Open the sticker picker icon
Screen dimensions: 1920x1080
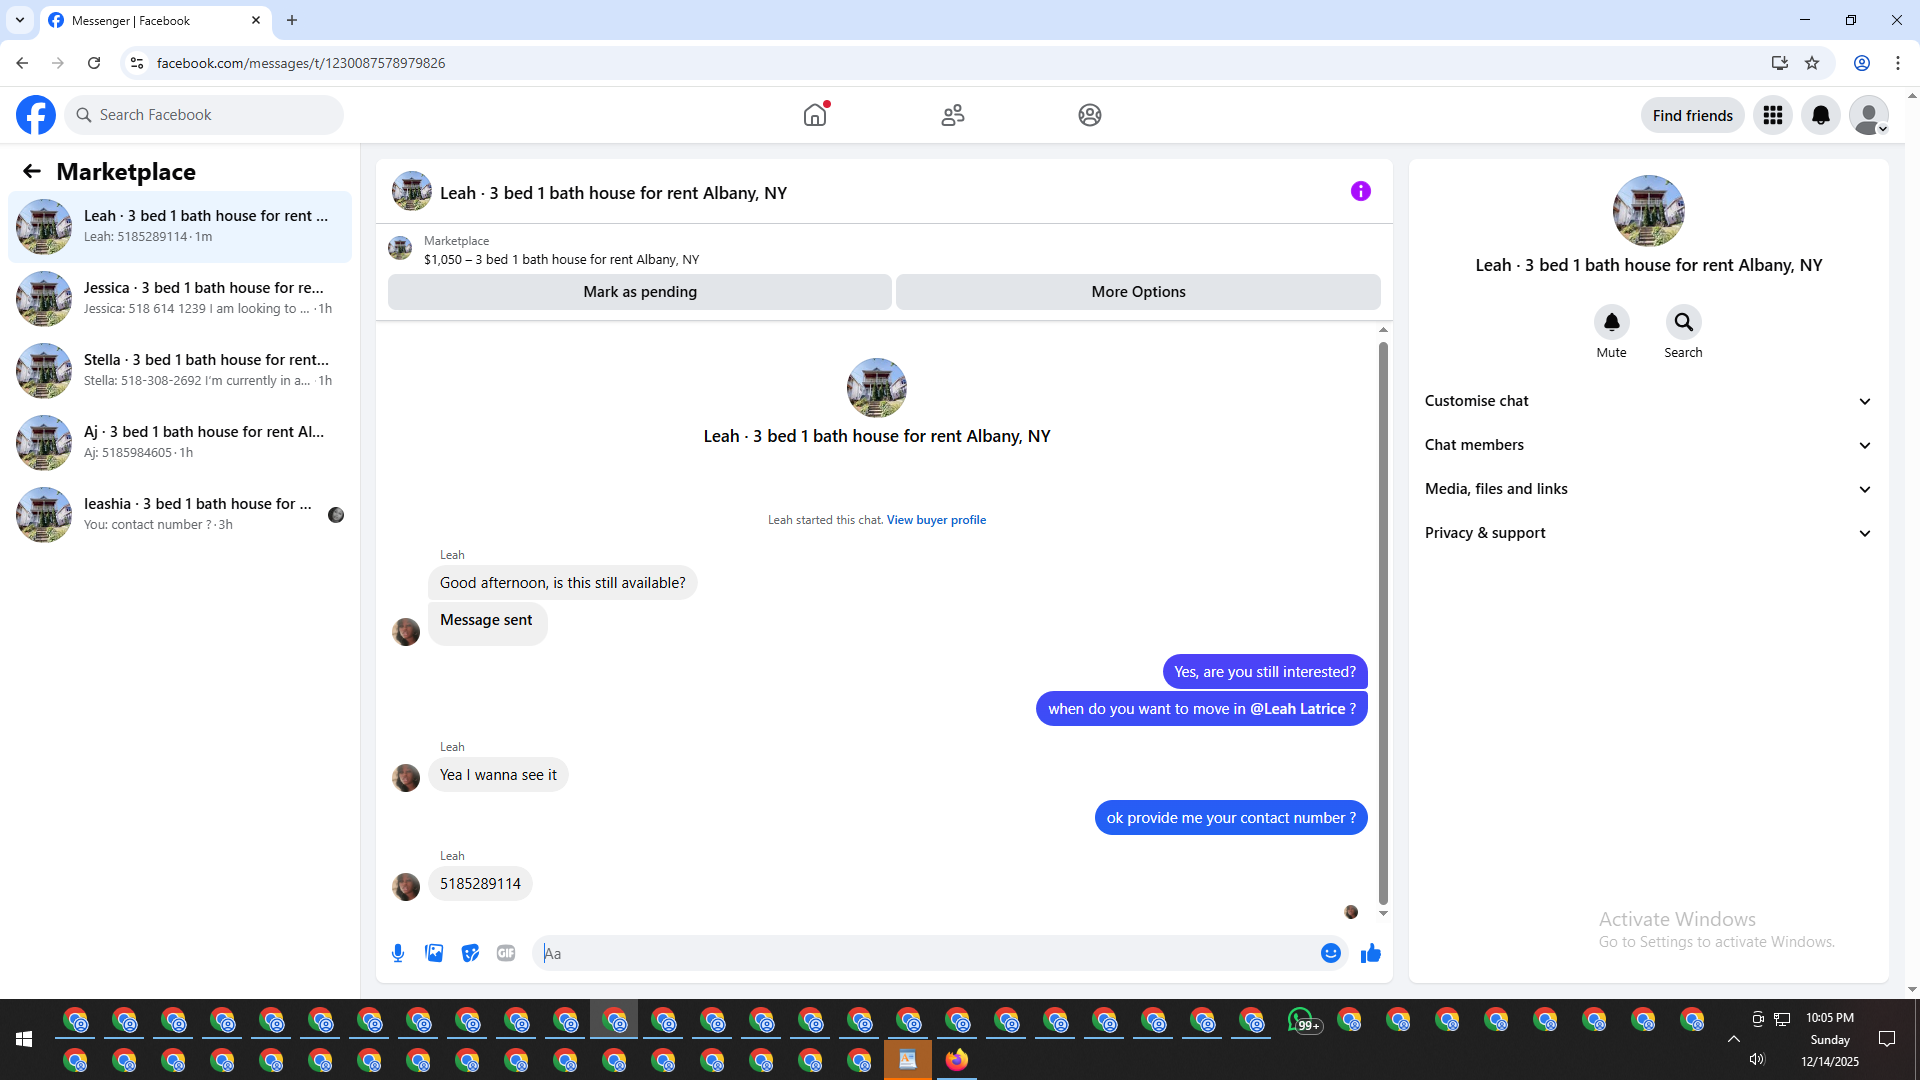coord(470,953)
